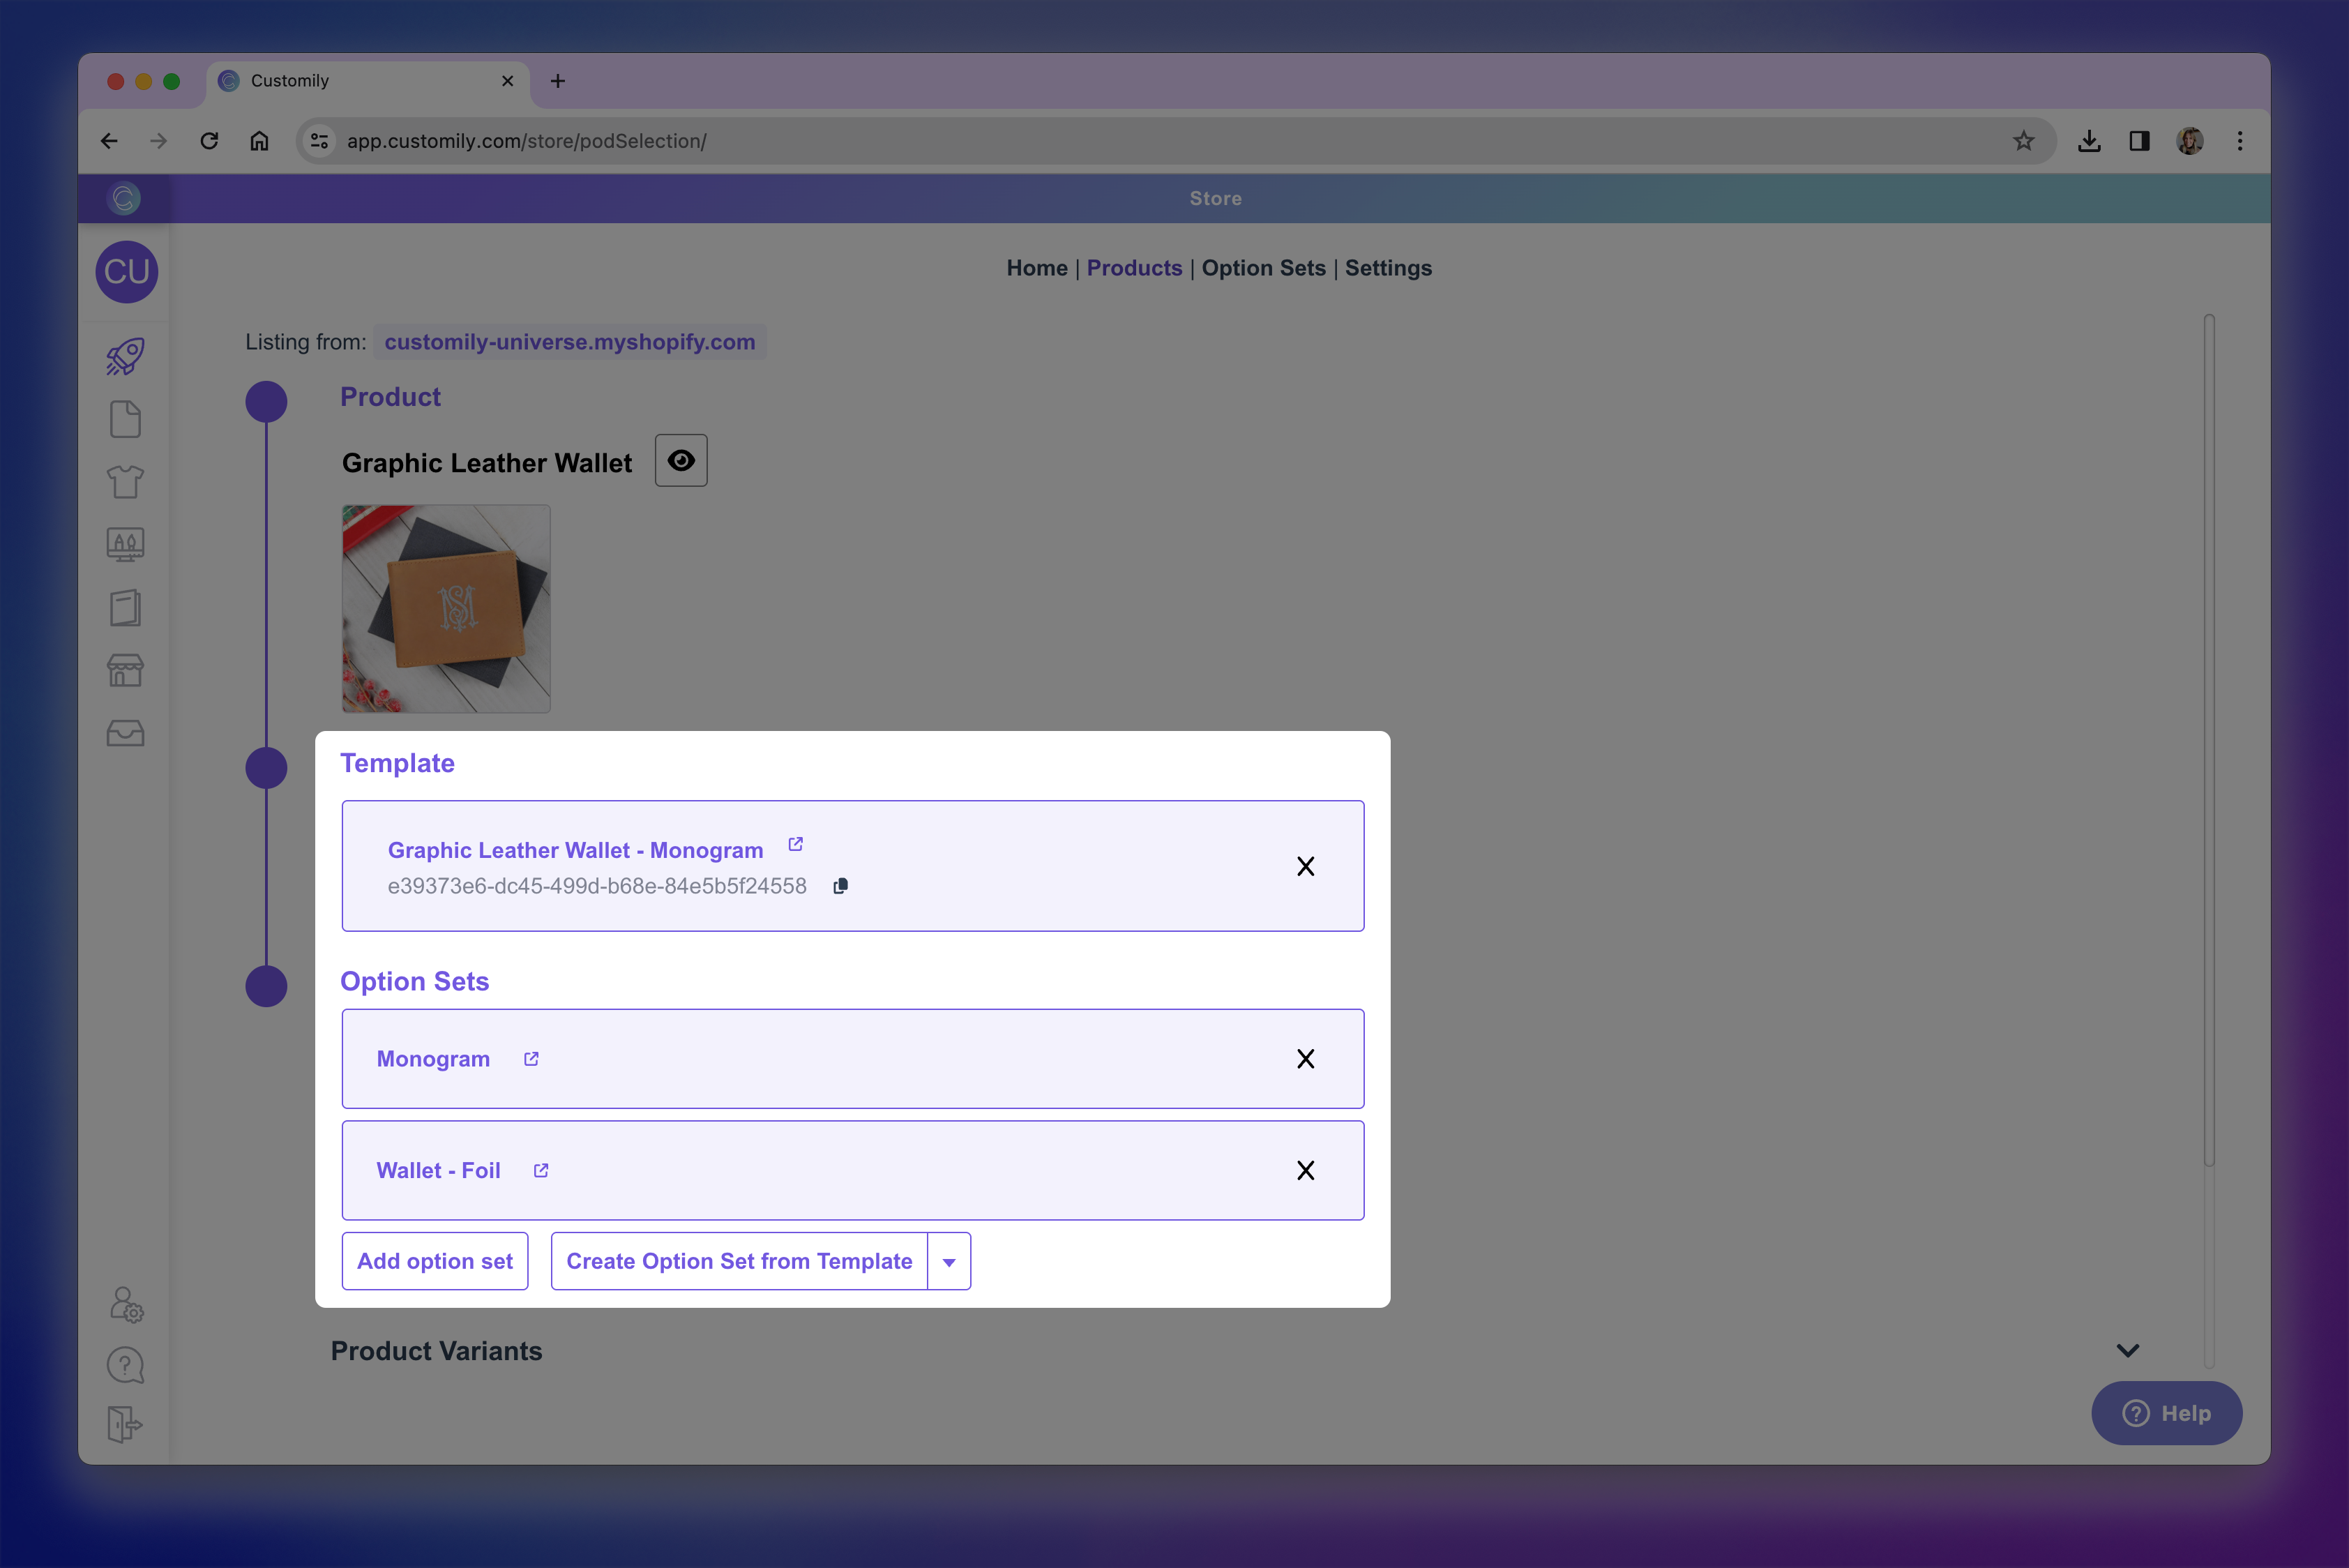Navigate to the Option Sets menu item
The height and width of the screenshot is (1568, 2349).
(x=1263, y=268)
